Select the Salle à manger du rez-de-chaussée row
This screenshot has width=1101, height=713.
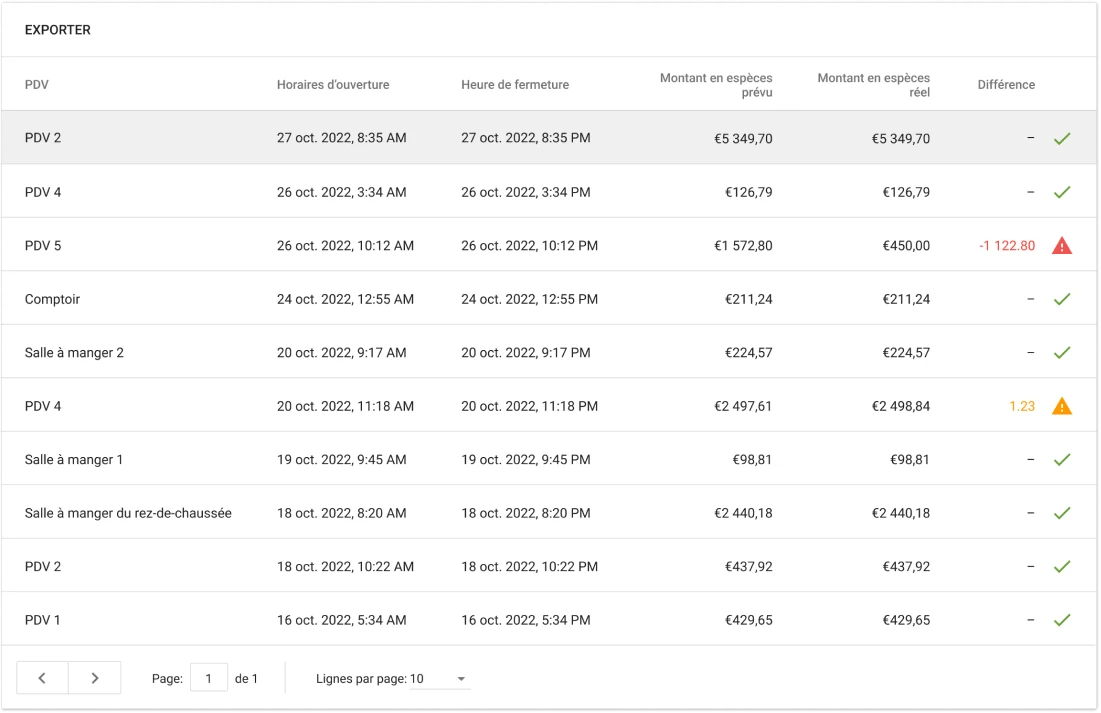[x=128, y=513]
